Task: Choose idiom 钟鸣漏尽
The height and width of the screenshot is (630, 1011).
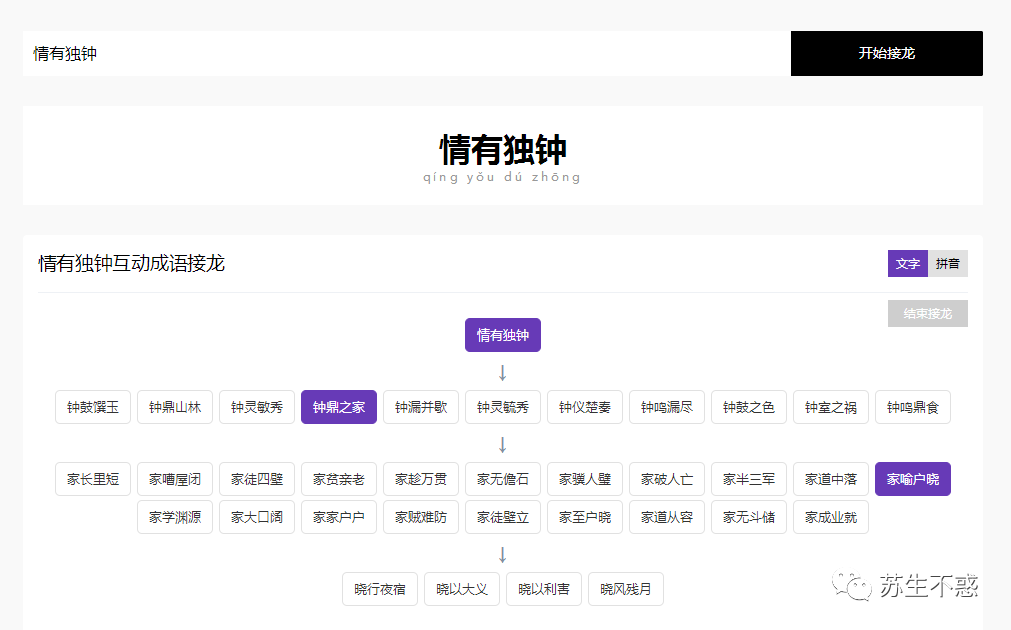Action: tap(667, 407)
